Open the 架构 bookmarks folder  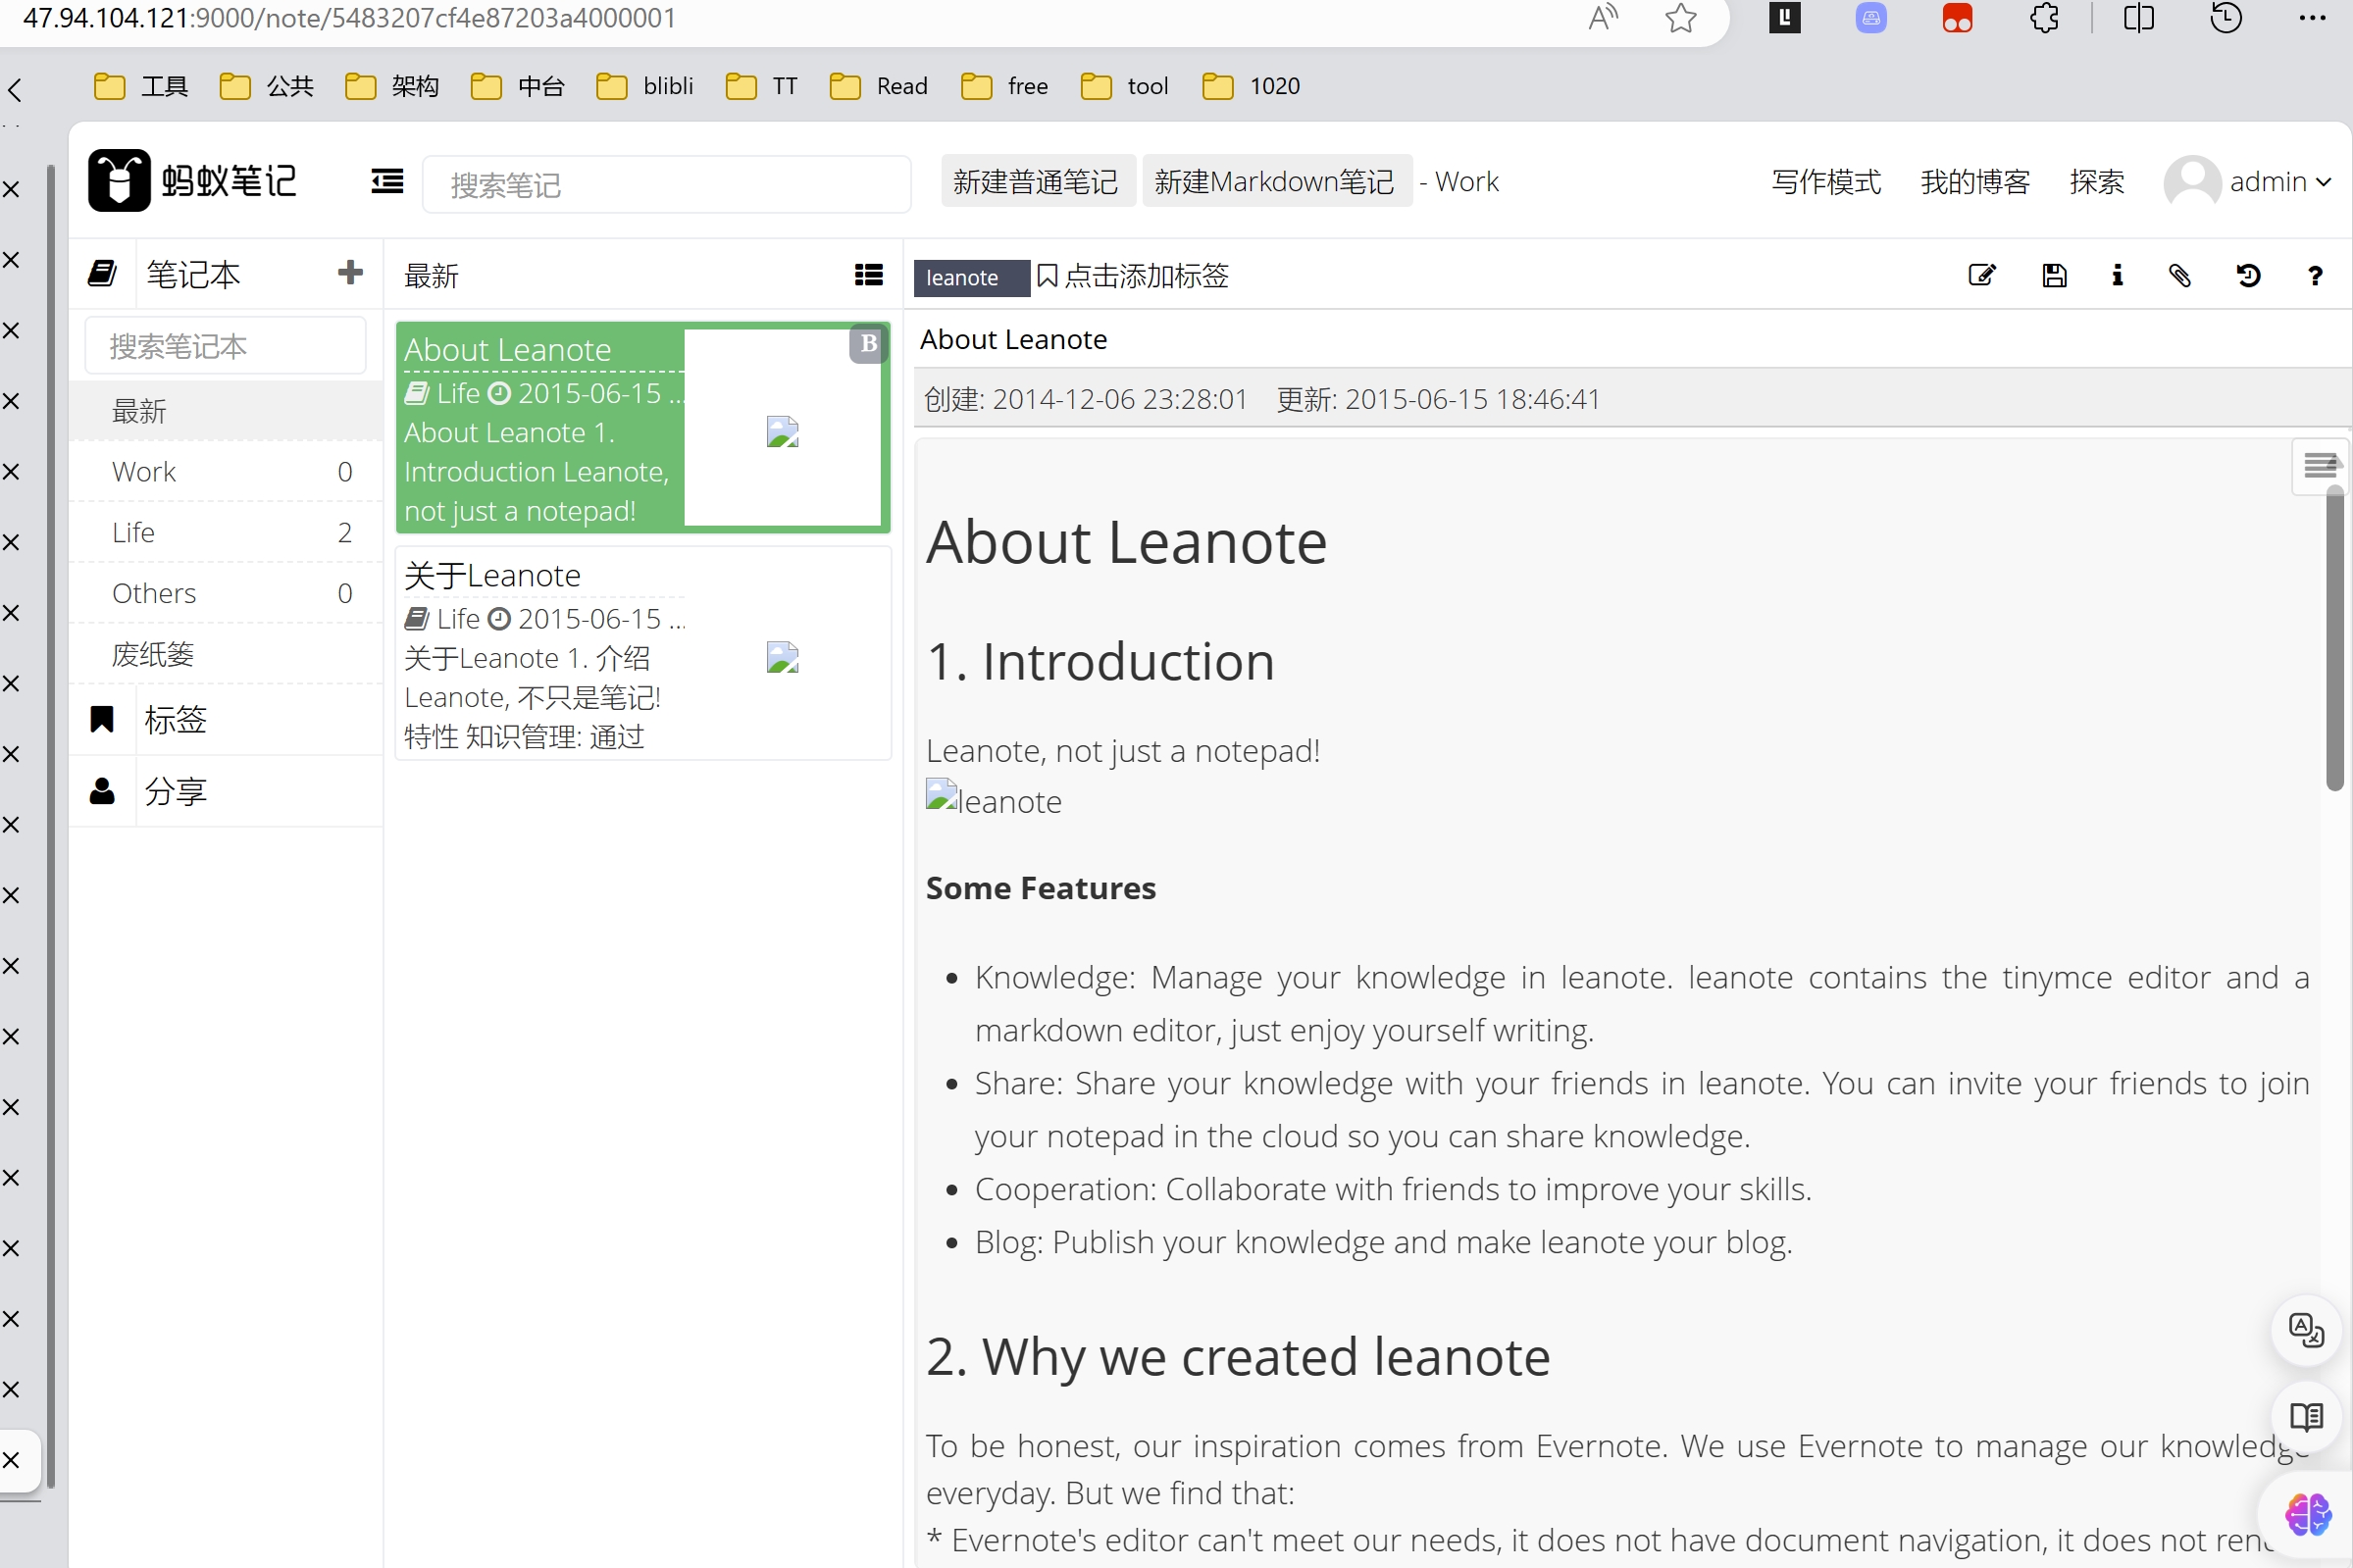coord(392,86)
